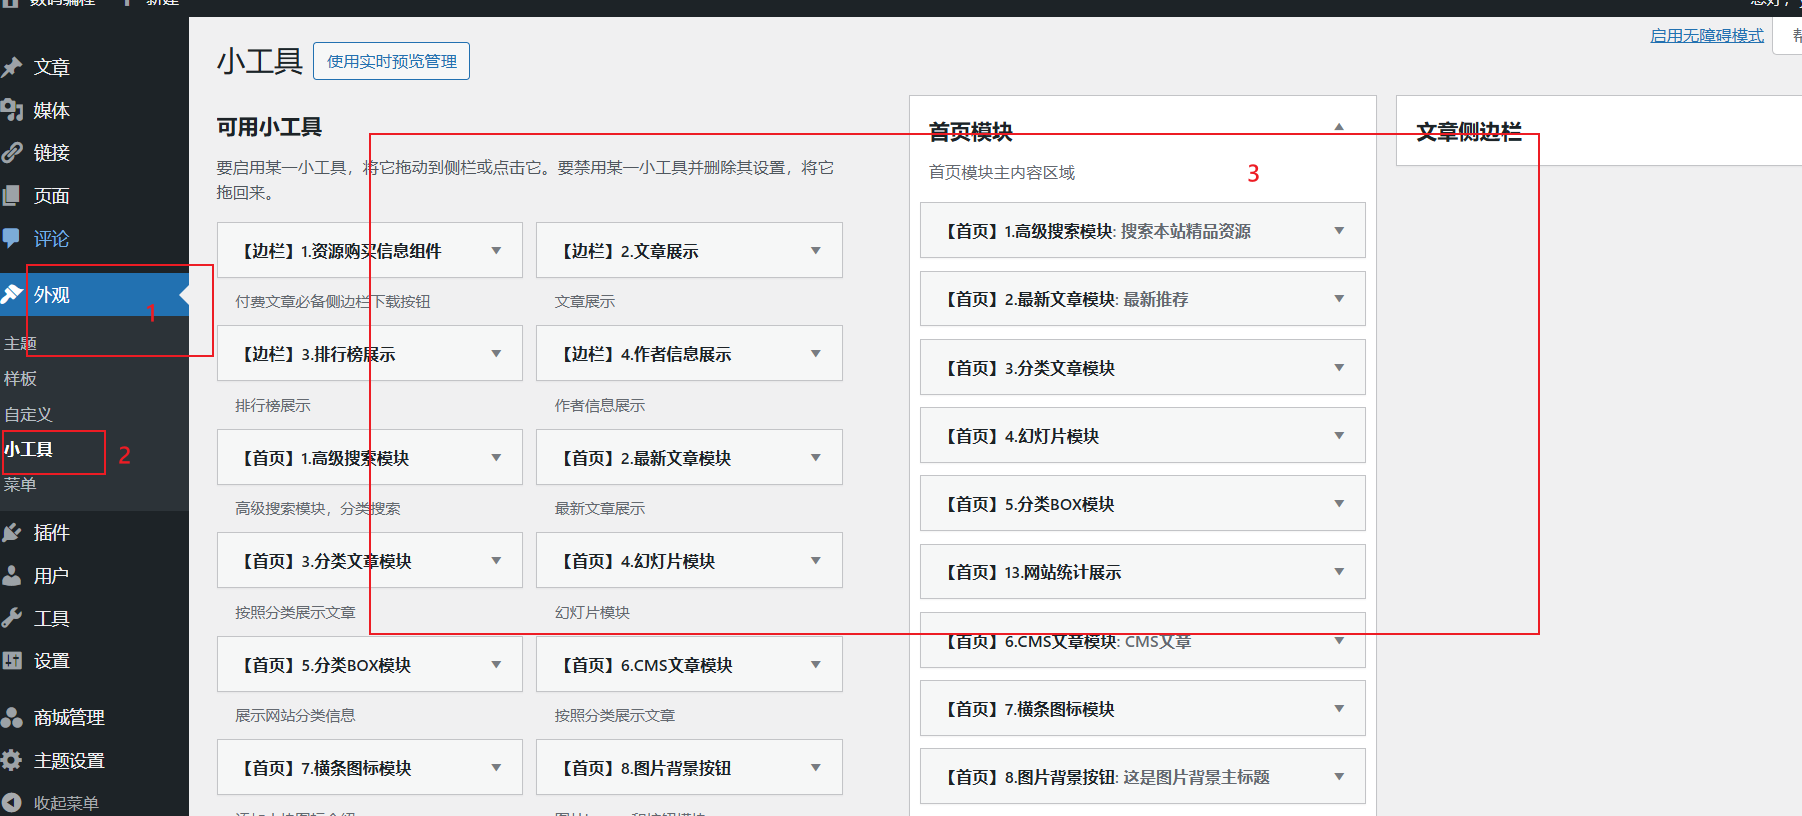Open the 菜单 submenu item
This screenshot has height=816, width=1802.
point(20,485)
